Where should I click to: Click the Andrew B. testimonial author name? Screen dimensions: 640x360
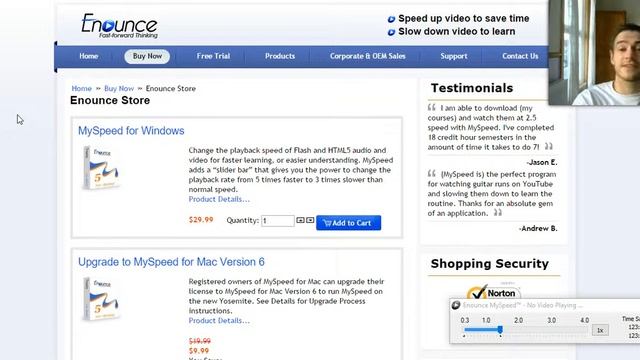tap(538, 229)
